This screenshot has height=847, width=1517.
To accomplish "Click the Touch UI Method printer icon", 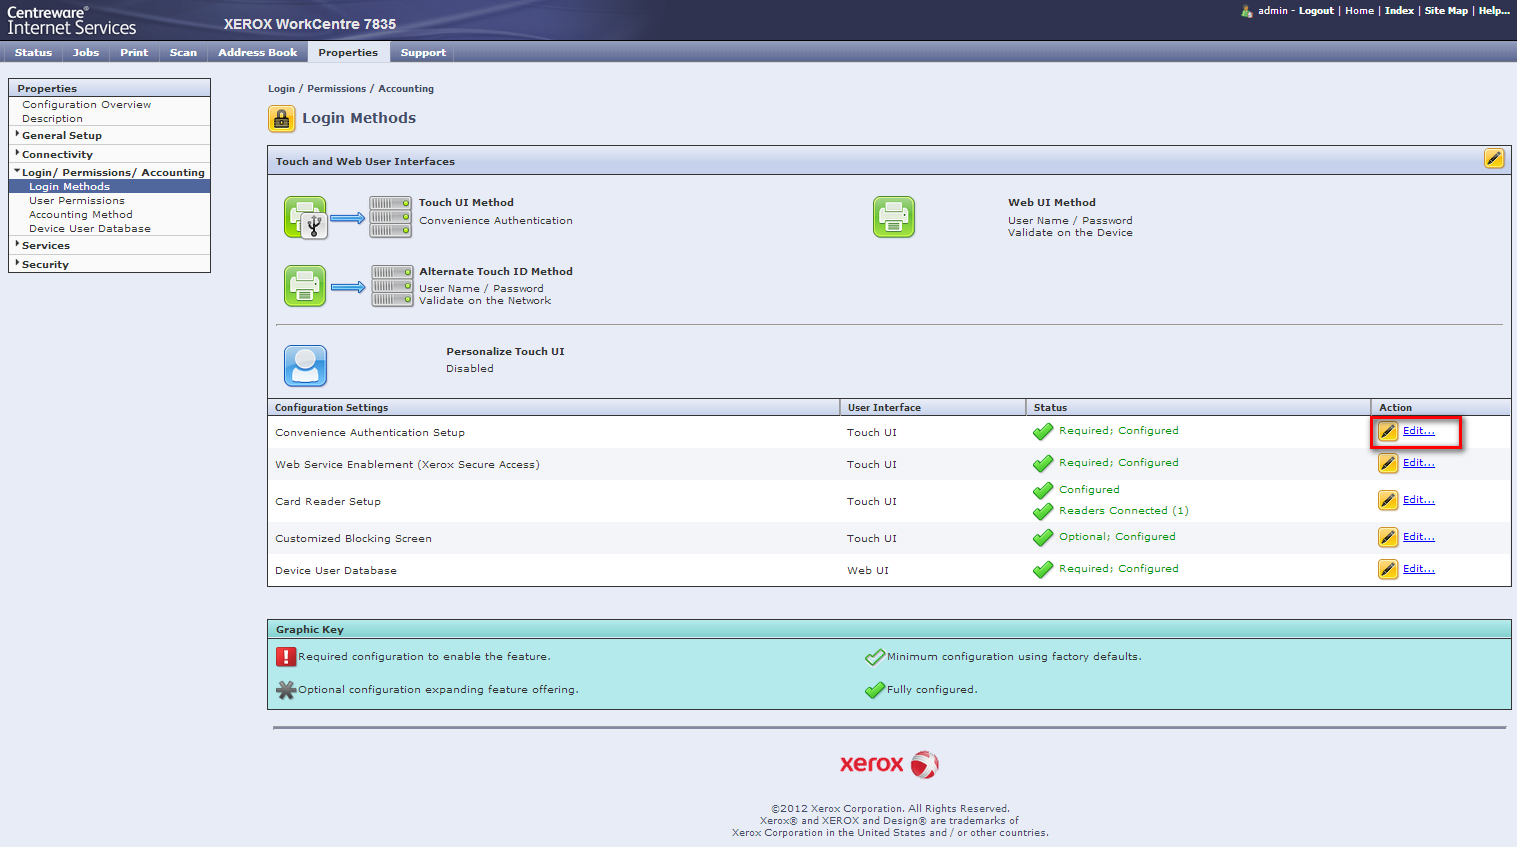I will [306, 217].
